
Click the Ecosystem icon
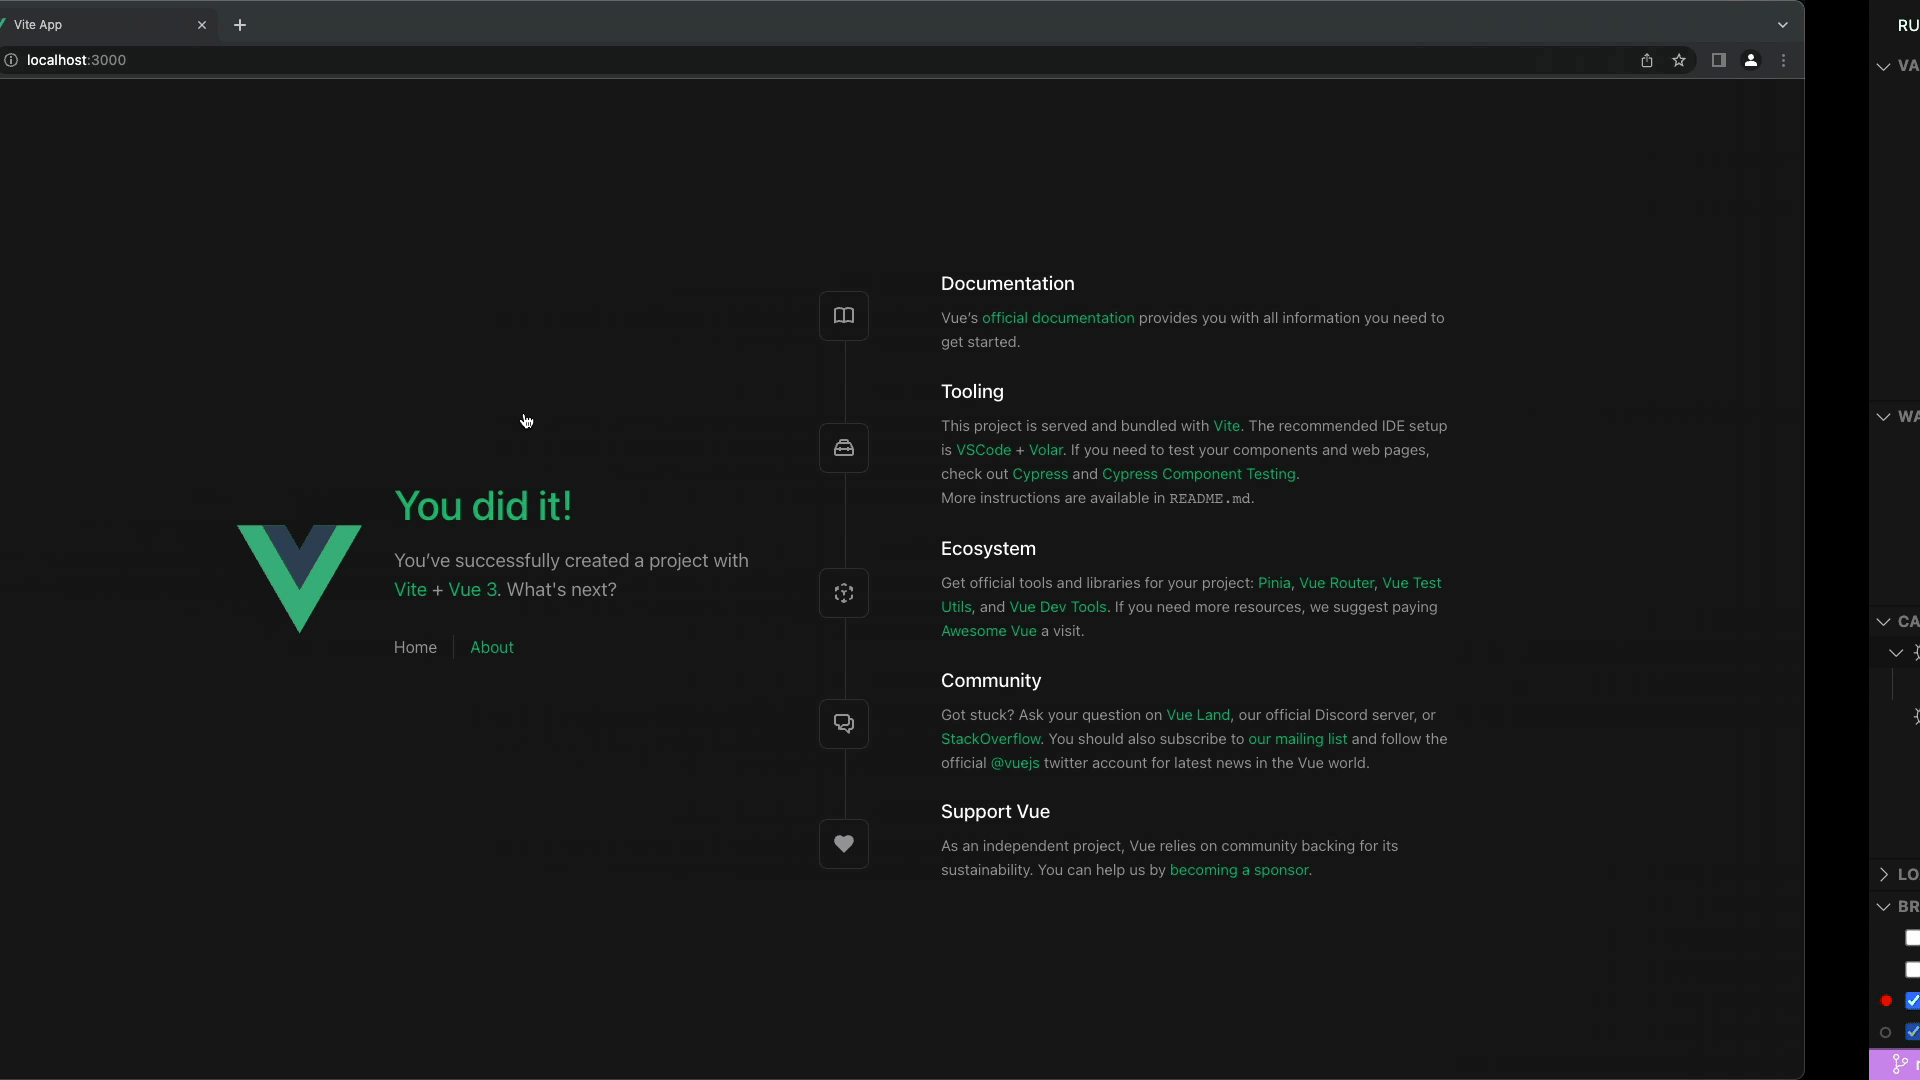844,593
